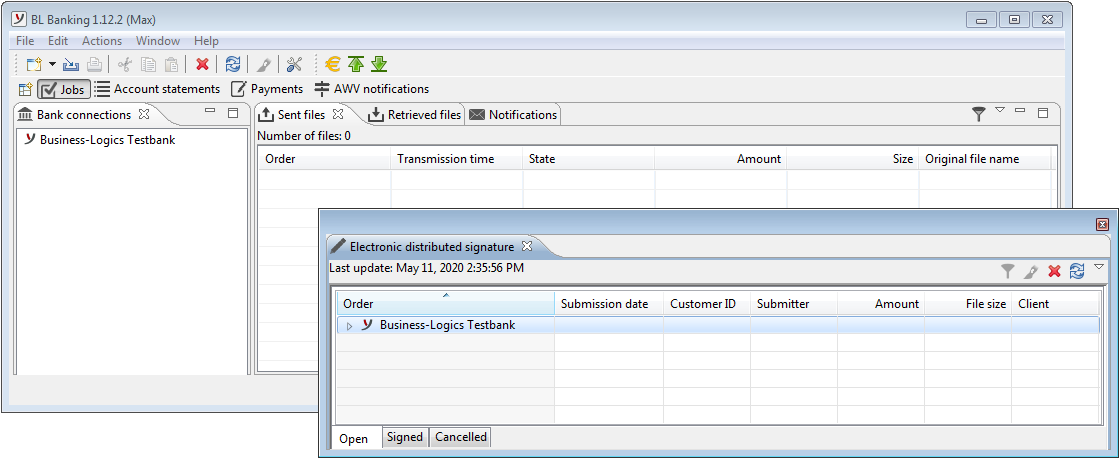Image resolution: width=1120 pixels, height=459 pixels.
Task: Click the red X cancel icon in signature window
Action: (1054, 271)
